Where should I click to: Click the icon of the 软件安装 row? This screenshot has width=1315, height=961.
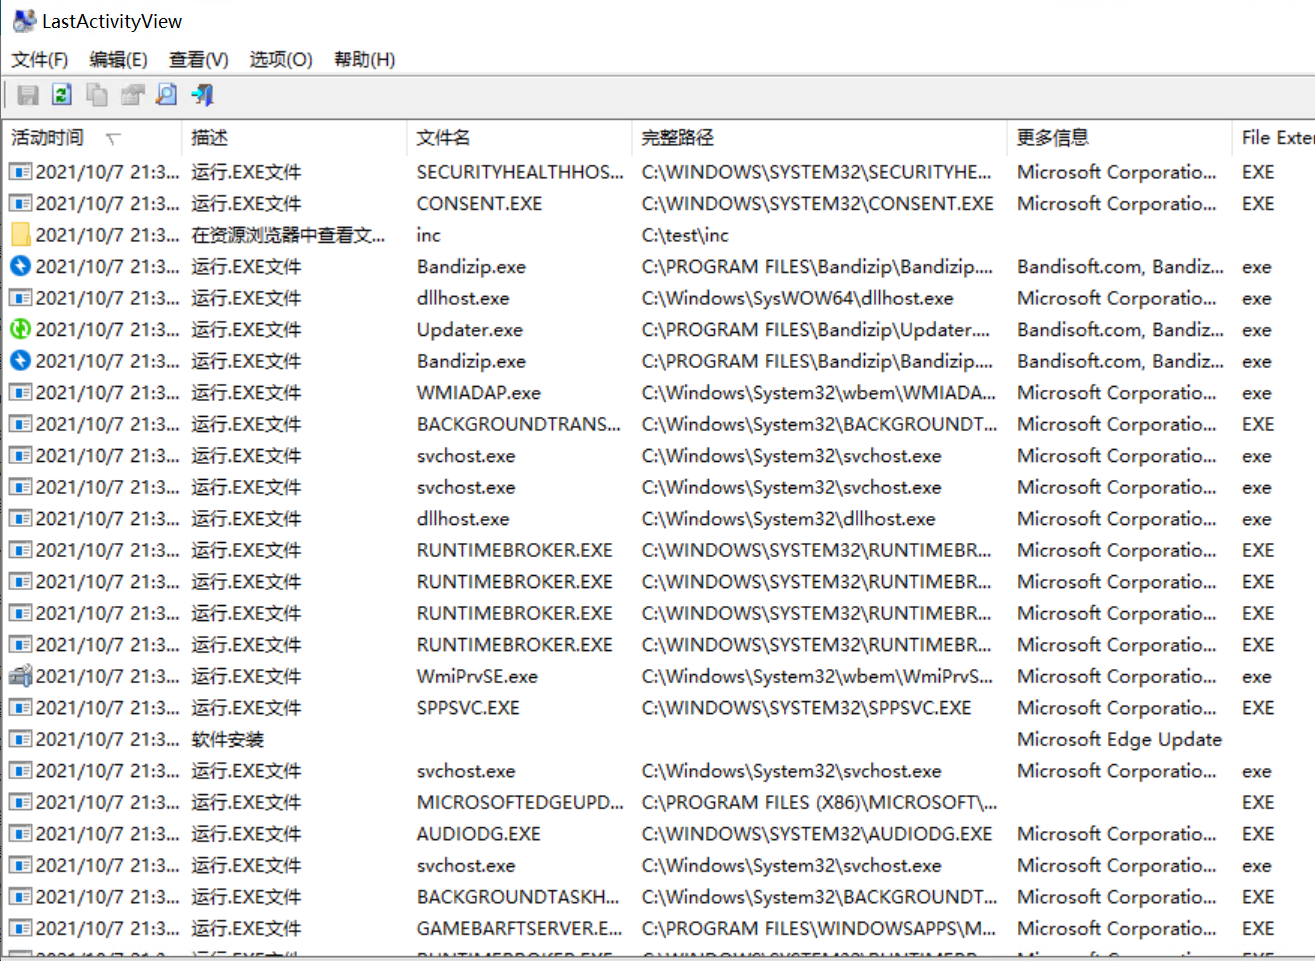point(20,739)
